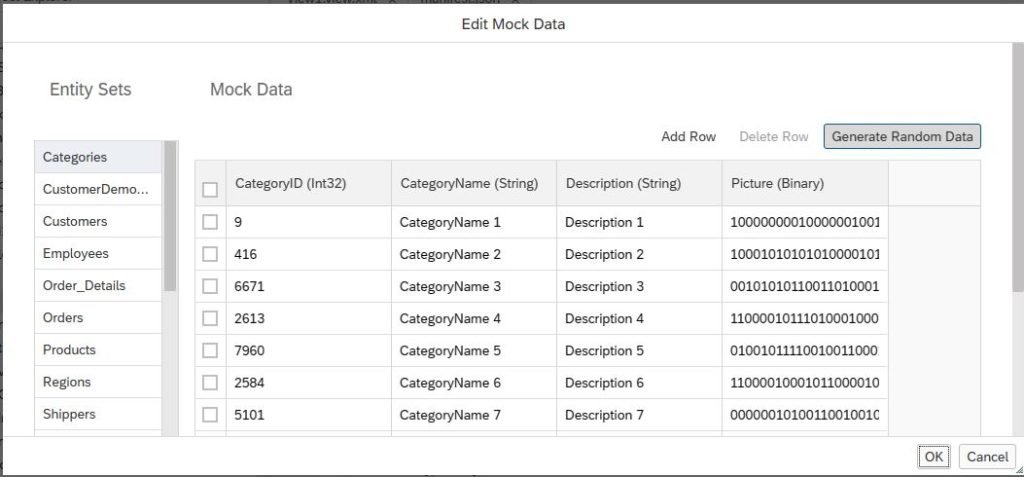Click Delete Row button

click(x=773, y=137)
